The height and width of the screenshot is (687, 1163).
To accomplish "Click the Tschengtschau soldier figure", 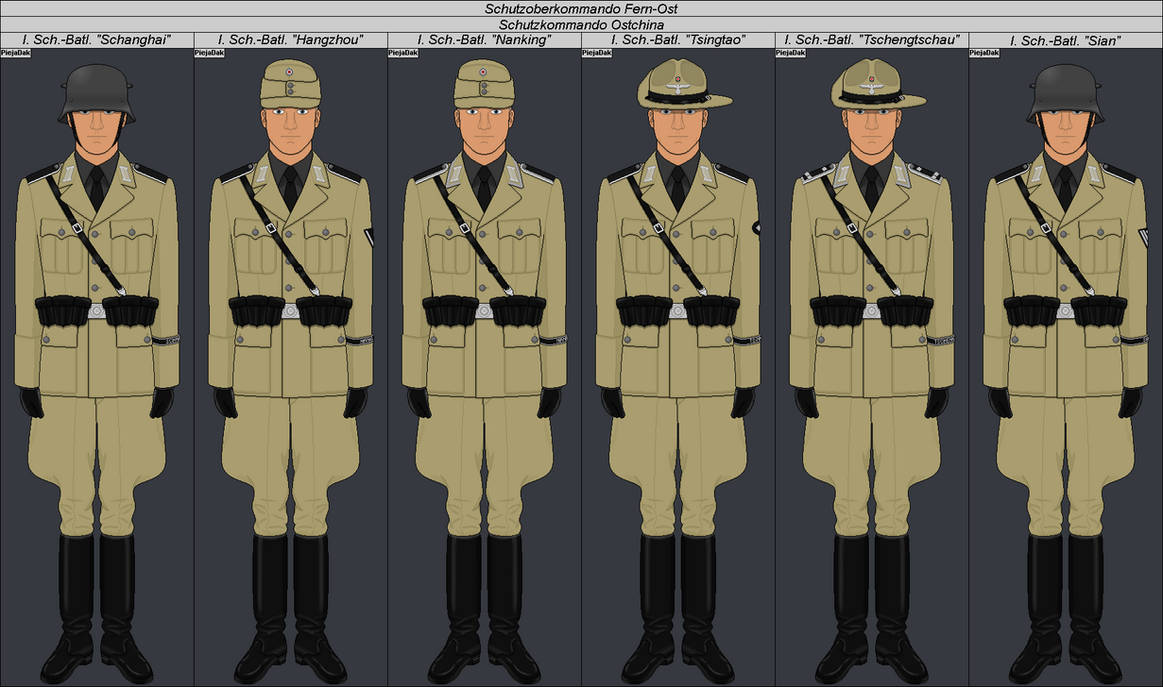I will tap(870, 350).
